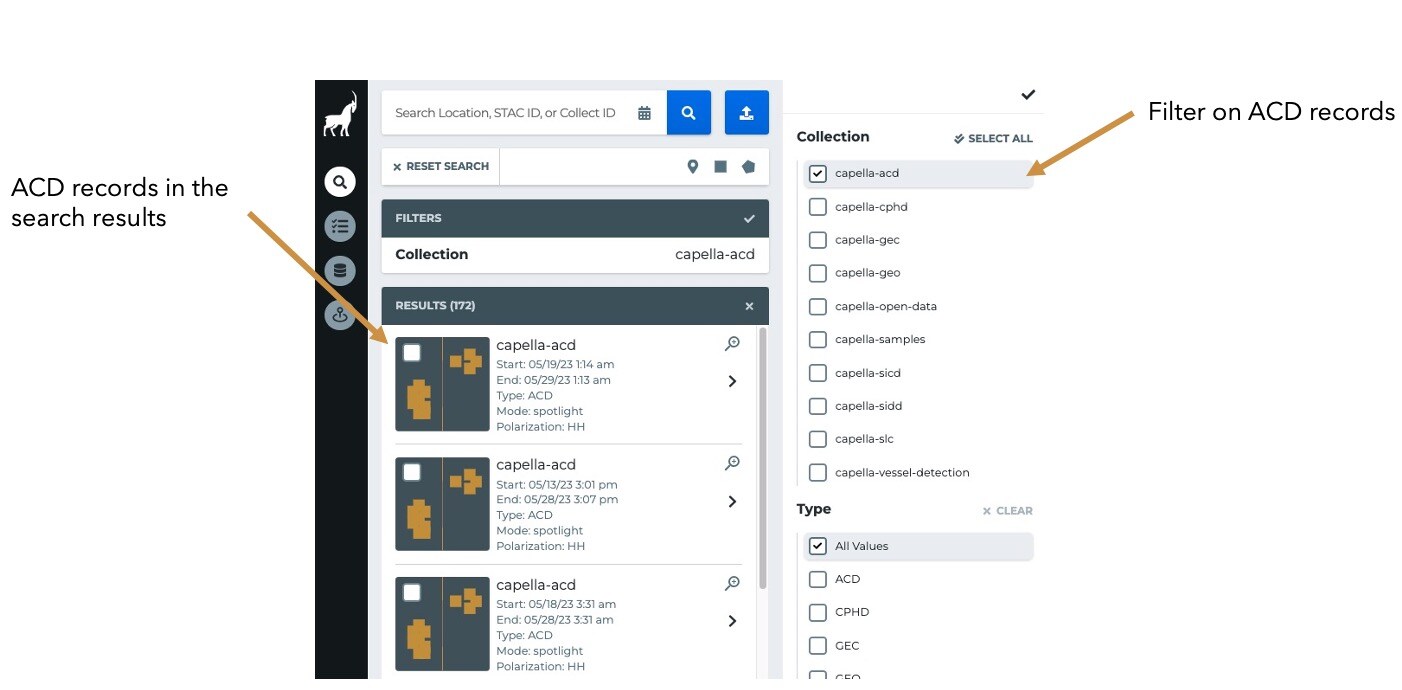1402x690 pixels.
Task: Click the FILTERS header bar
Action: click(575, 218)
